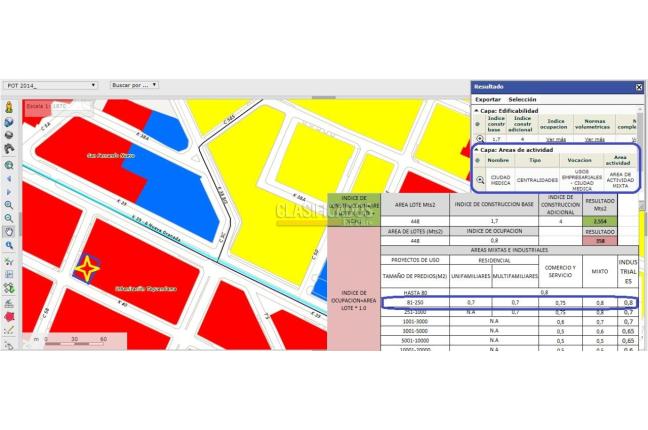Collapse the Capa: Edificabilidad section
Viewport: 648px width, 430px height.
click(476, 111)
